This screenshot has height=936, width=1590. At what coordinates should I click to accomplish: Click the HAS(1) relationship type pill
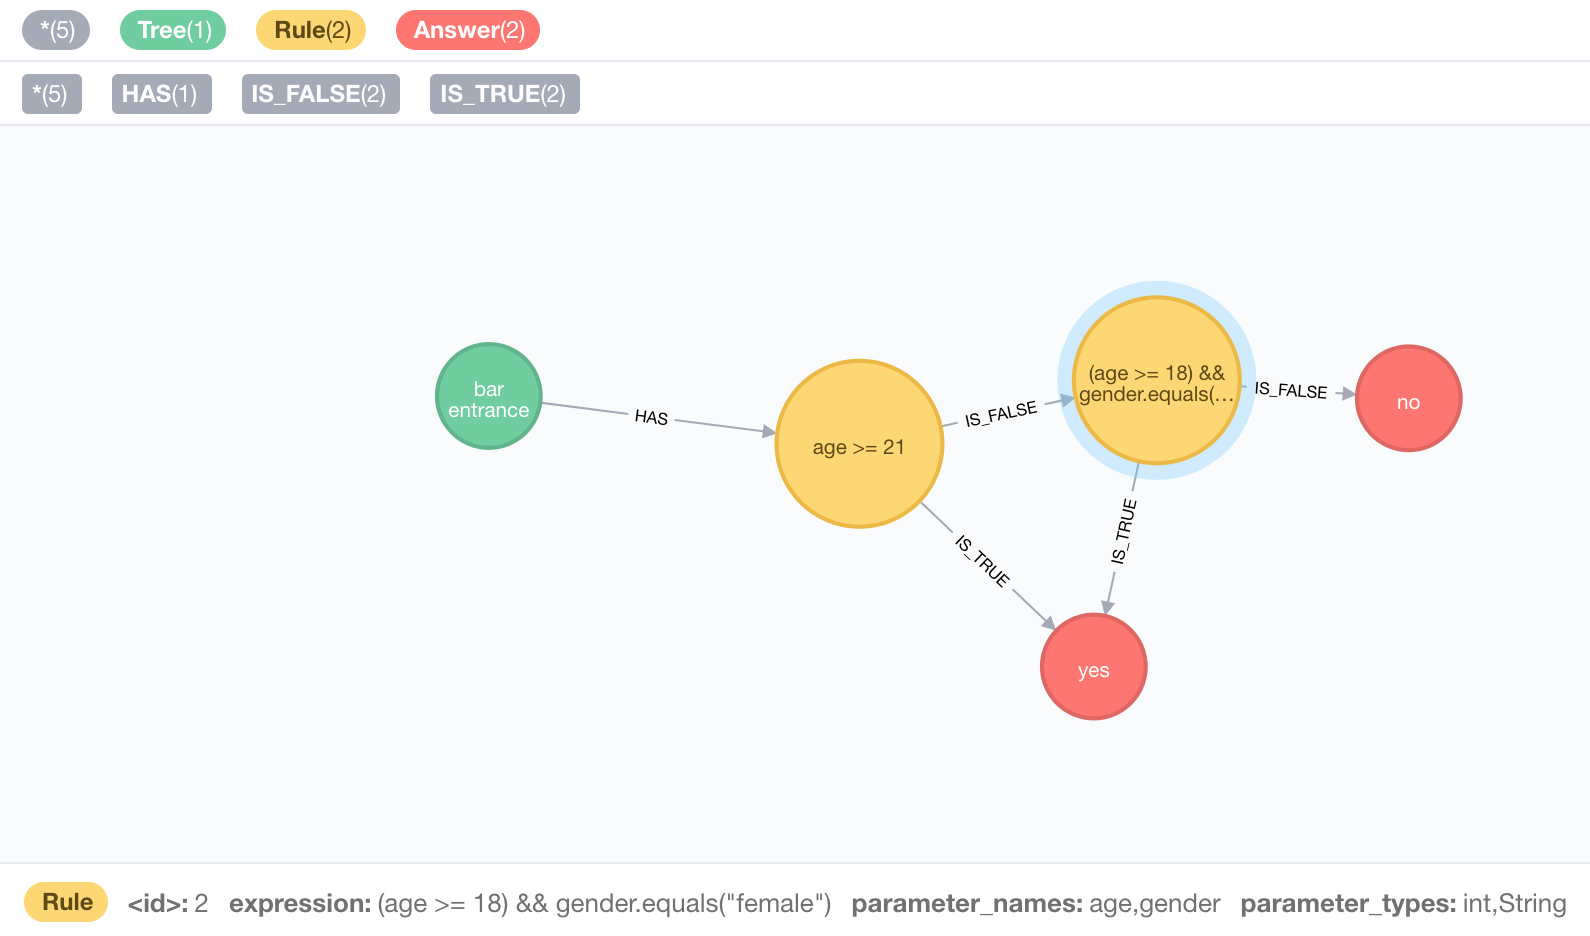coord(161,93)
